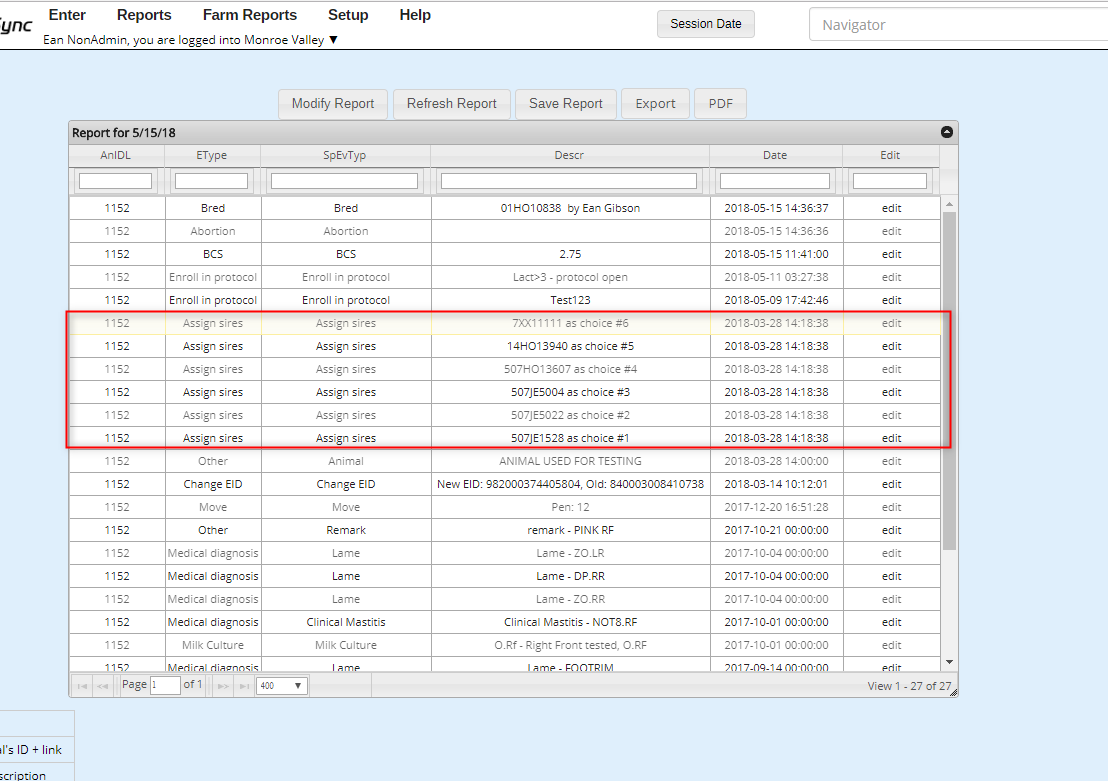Open the Reports menu
This screenshot has width=1108, height=781.
pyautogui.click(x=144, y=15)
